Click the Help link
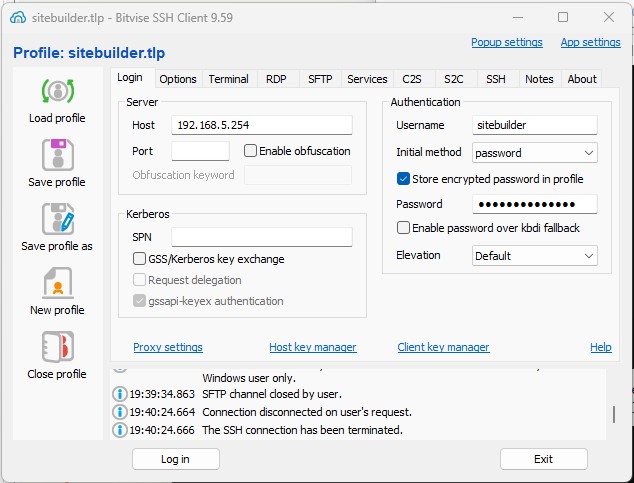Image resolution: width=634 pixels, height=483 pixels. tap(601, 347)
